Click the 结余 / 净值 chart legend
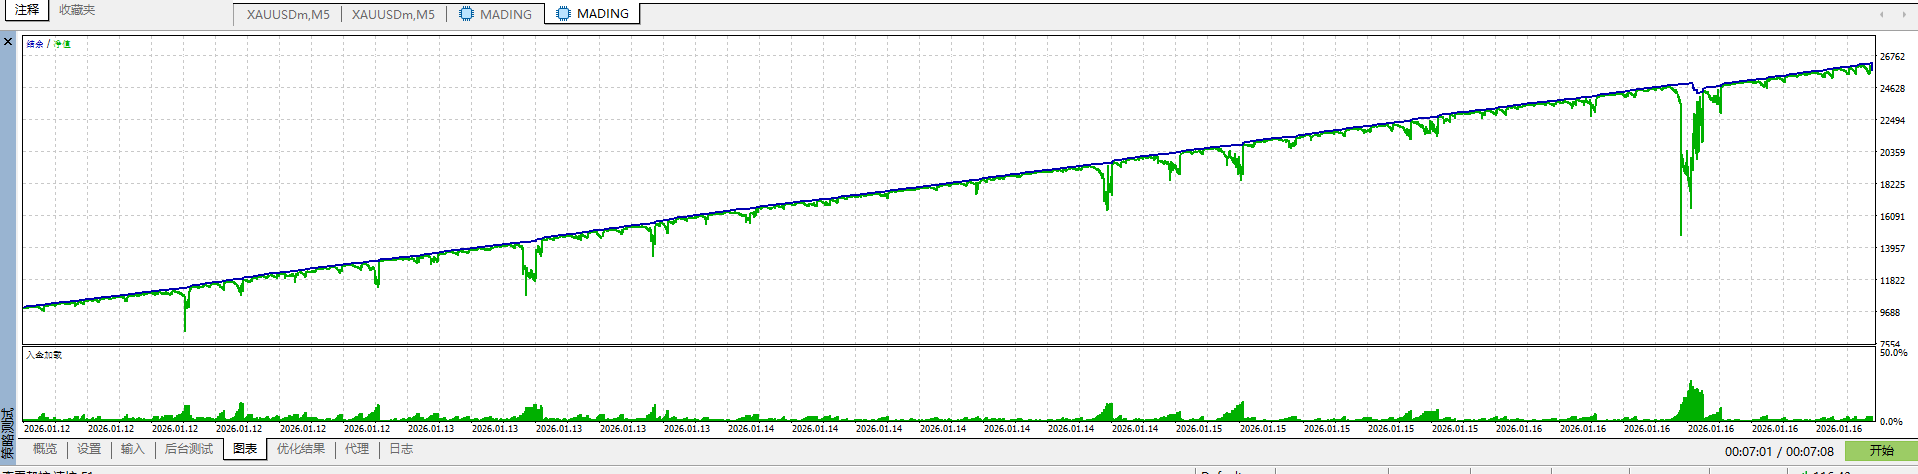This screenshot has height=474, width=1918. 48,44
